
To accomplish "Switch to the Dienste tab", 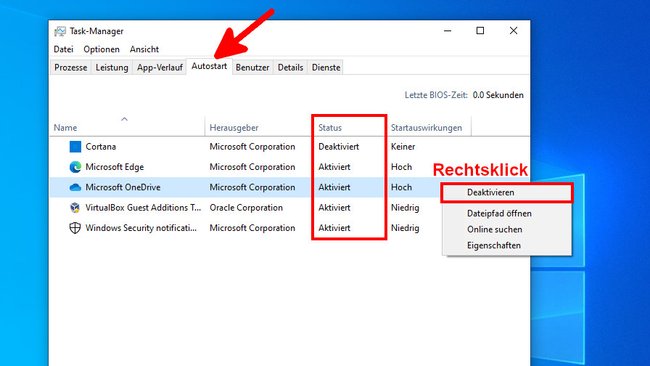I will click(x=326, y=68).
